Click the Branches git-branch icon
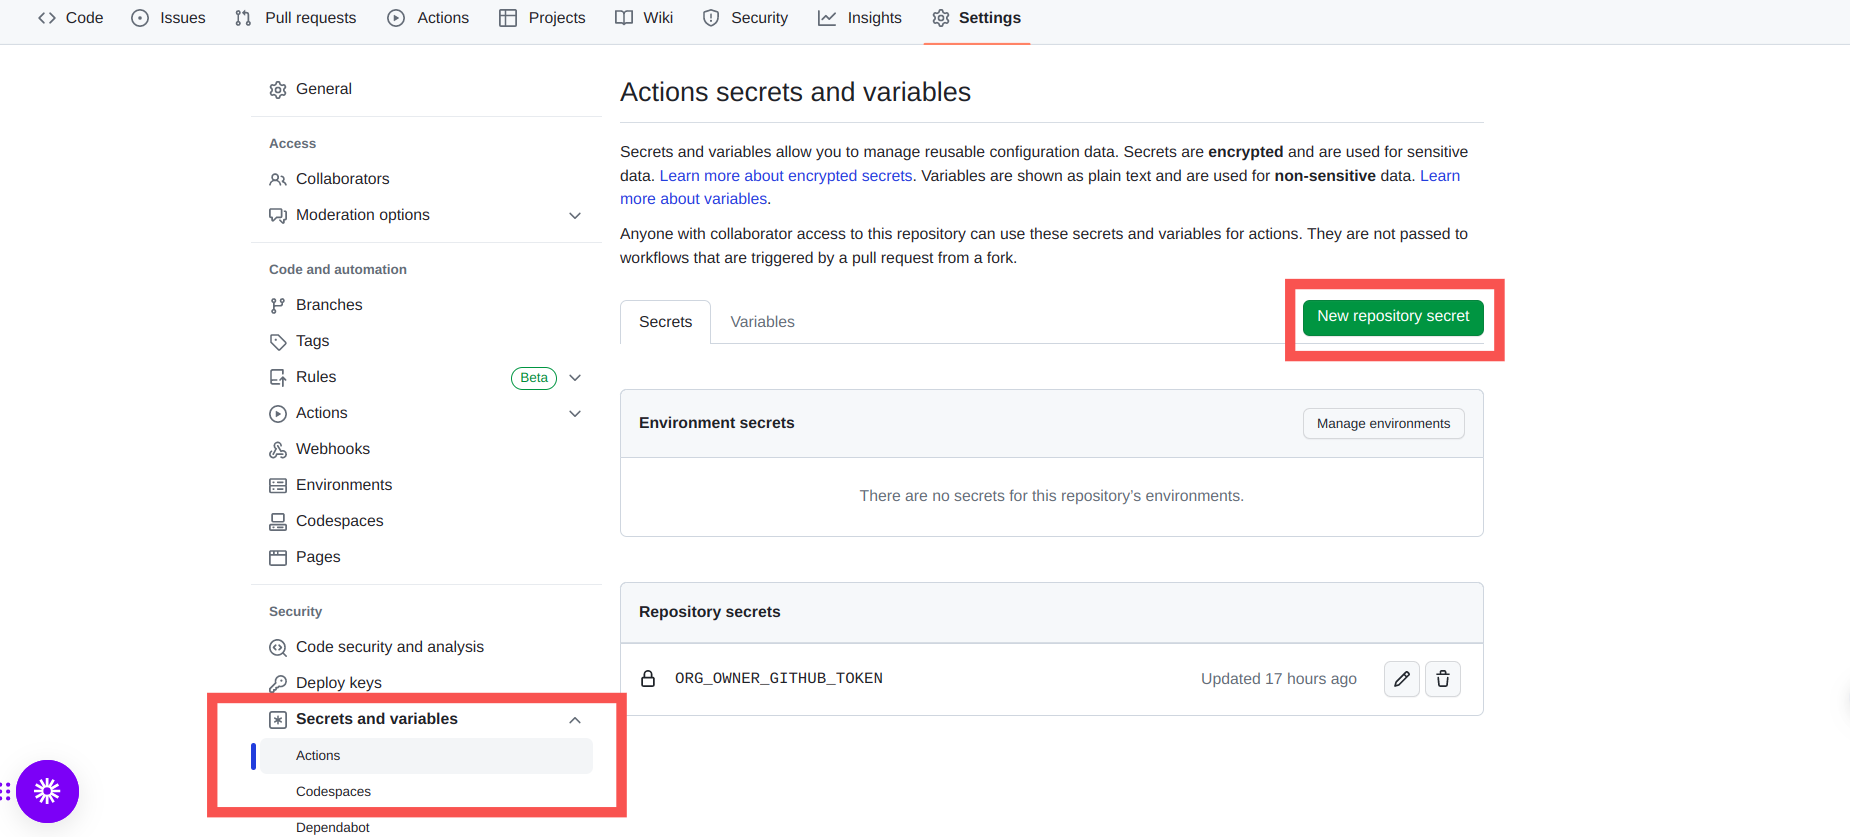Screen dimensions: 1850x837 click(x=278, y=306)
